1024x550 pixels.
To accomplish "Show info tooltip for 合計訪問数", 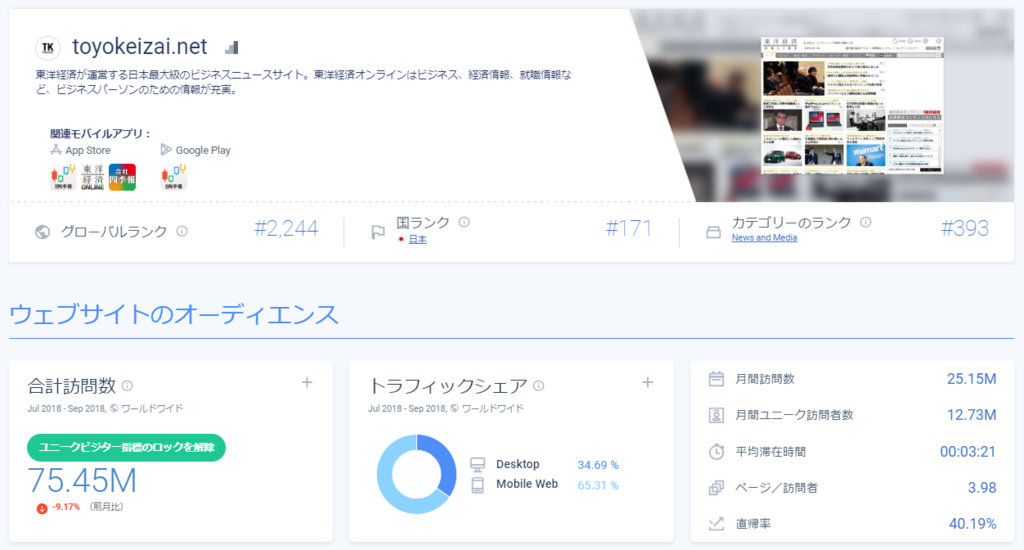I will click(127, 385).
